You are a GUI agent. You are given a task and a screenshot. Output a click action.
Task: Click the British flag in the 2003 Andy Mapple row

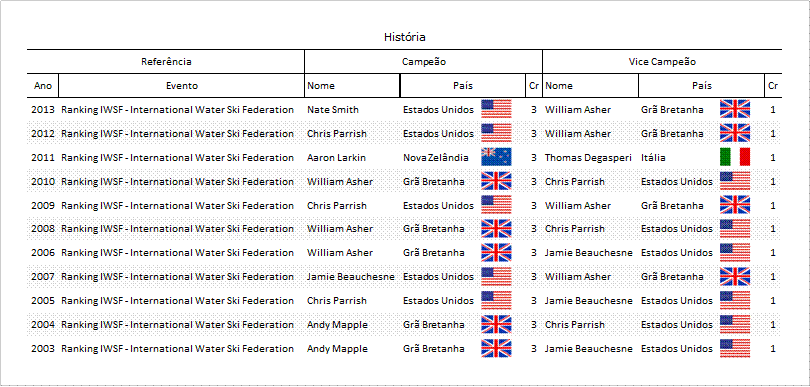(x=496, y=348)
